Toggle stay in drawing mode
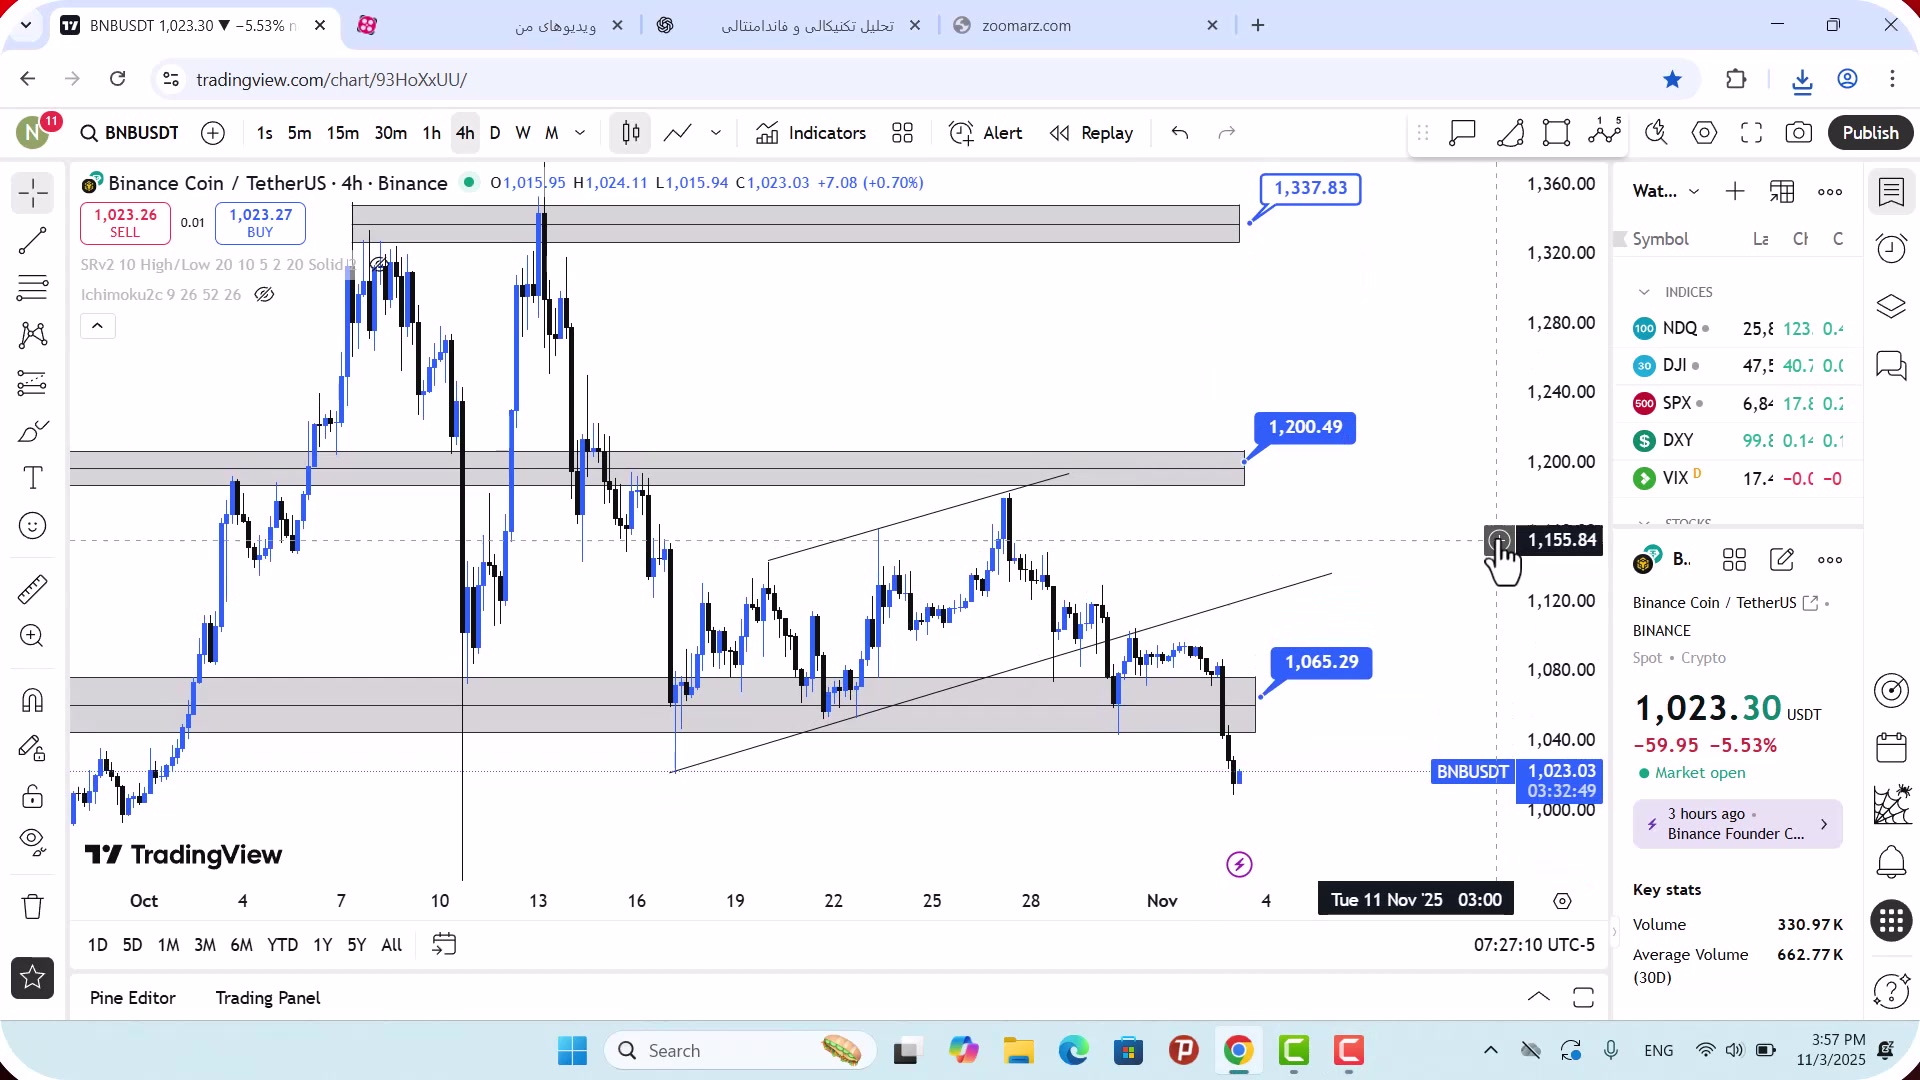 tap(32, 748)
